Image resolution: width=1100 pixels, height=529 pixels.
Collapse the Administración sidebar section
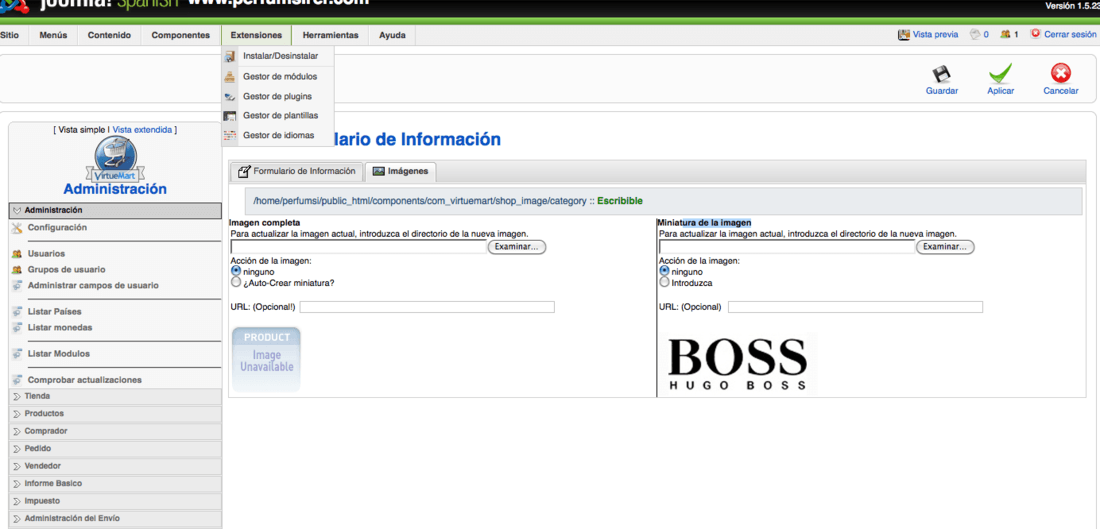tap(115, 210)
